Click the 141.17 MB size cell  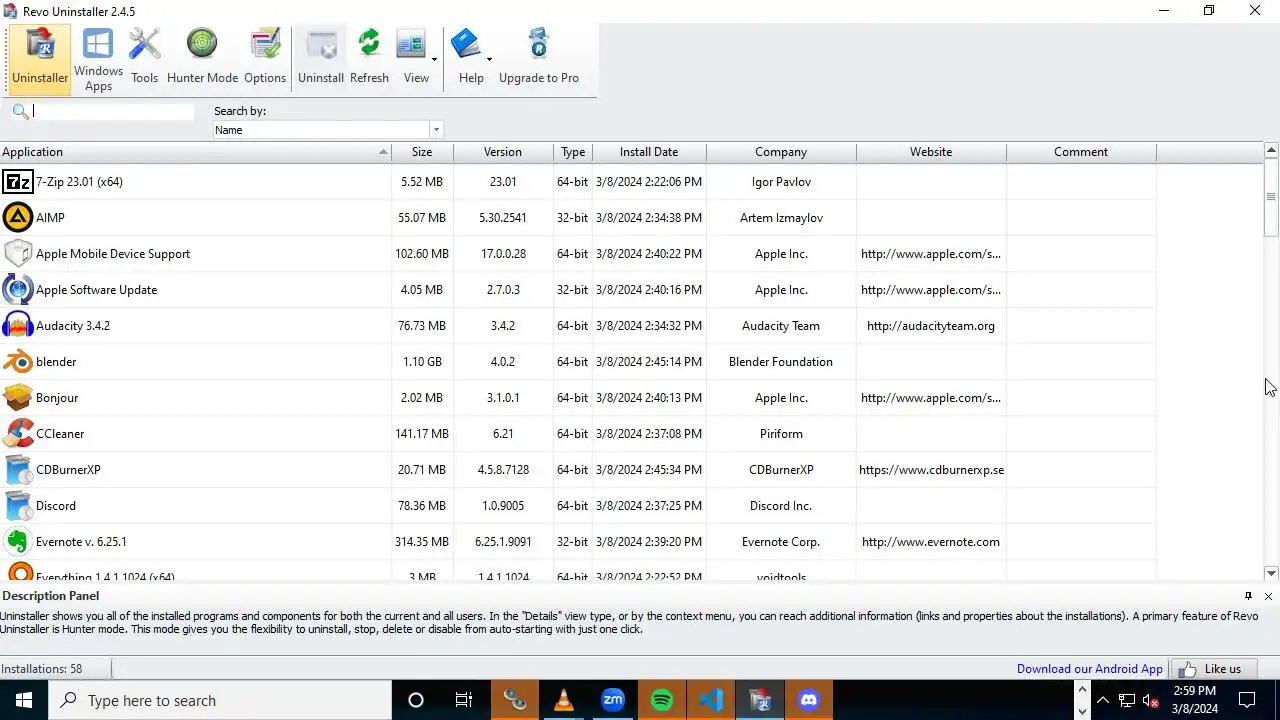[422, 434]
